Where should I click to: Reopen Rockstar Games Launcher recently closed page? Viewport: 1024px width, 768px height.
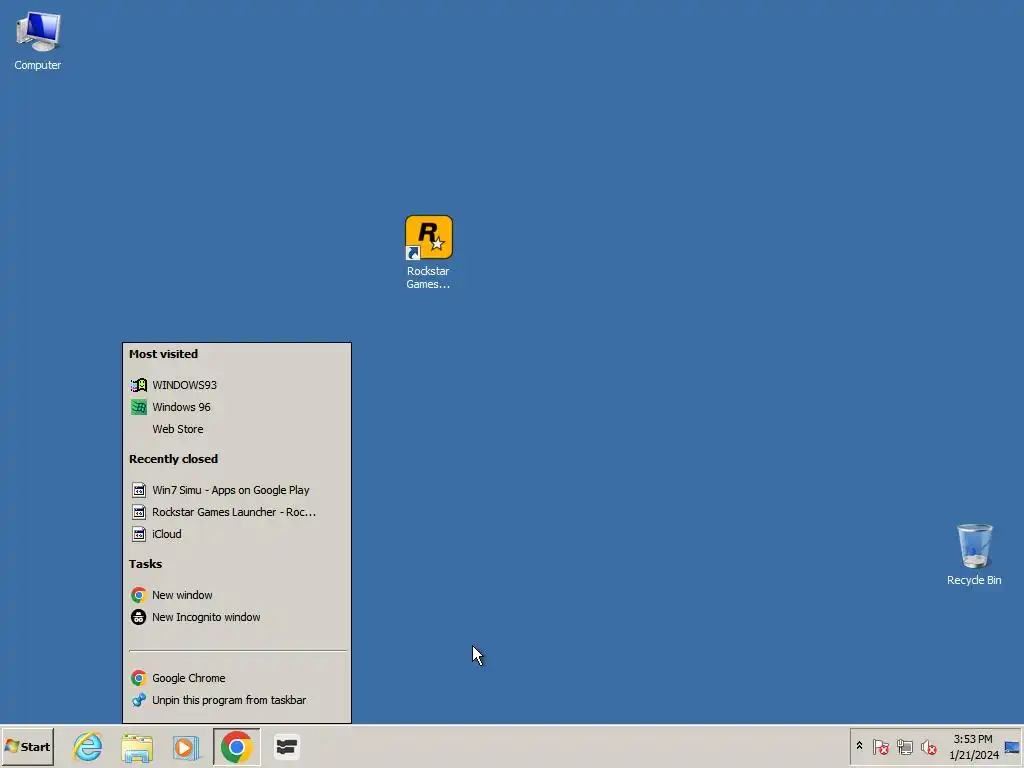click(237, 512)
